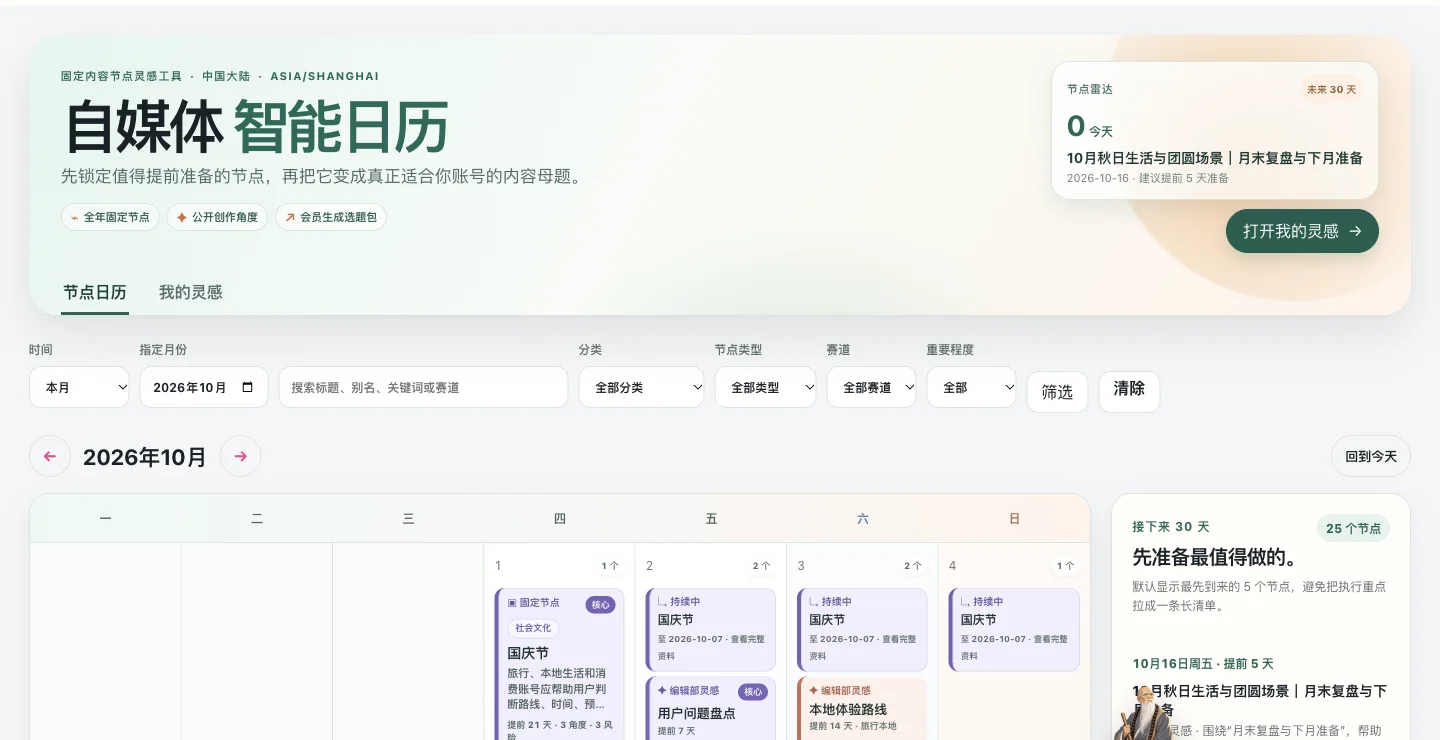Image resolution: width=1440 pixels, height=740 pixels.
Task: Click the sage mascot avatar at bottom right
Action: (x=1142, y=713)
